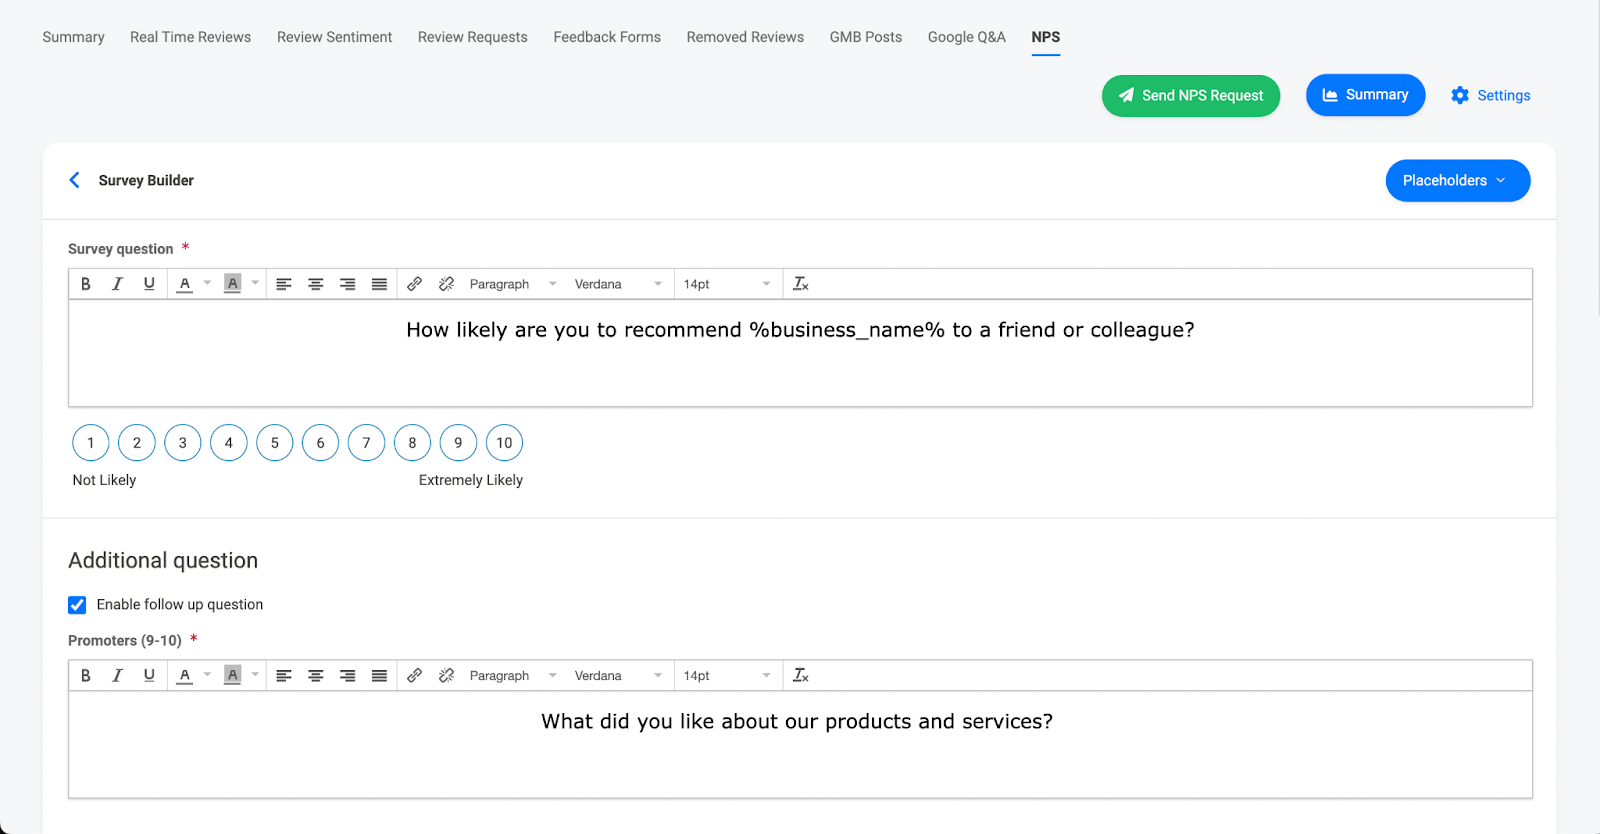Image resolution: width=1600 pixels, height=834 pixels.
Task: Open Review Requests tab
Action: click(x=472, y=37)
